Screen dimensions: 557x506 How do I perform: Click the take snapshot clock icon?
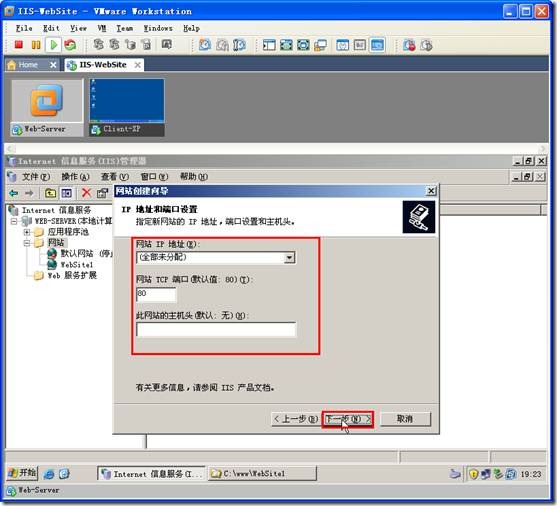[205, 45]
